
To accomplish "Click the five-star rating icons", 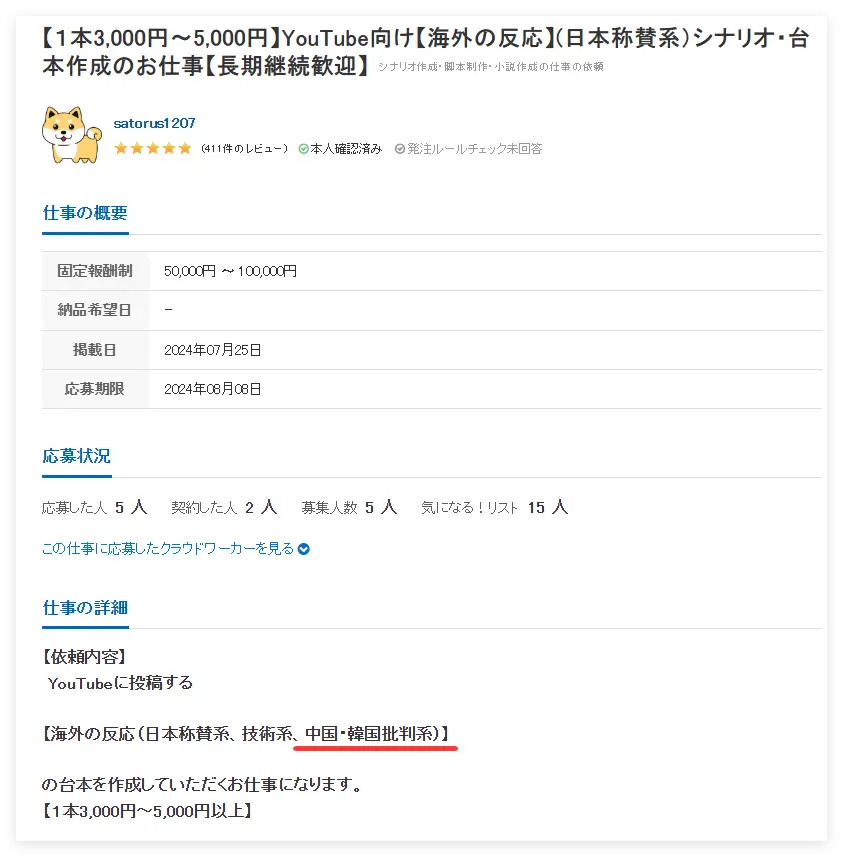I will pos(153,149).
